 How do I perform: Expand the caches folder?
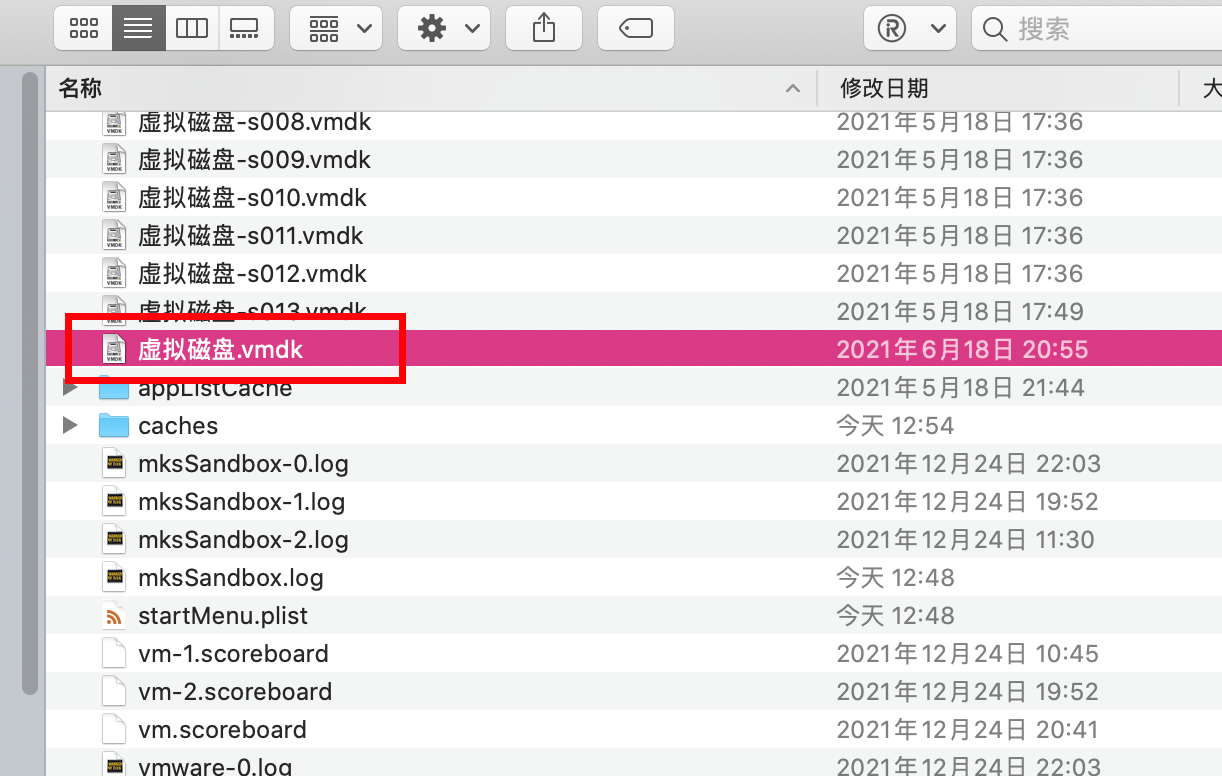point(69,425)
